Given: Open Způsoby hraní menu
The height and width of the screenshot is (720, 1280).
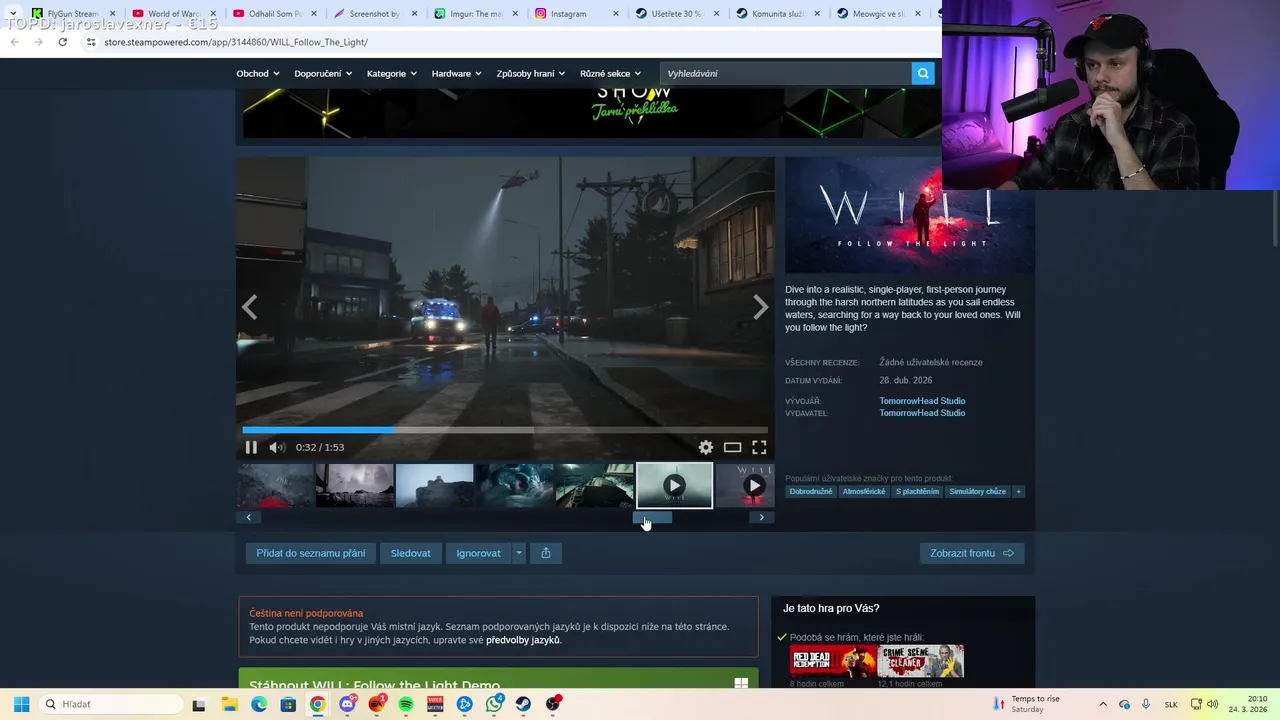Looking at the screenshot, I should pos(530,73).
